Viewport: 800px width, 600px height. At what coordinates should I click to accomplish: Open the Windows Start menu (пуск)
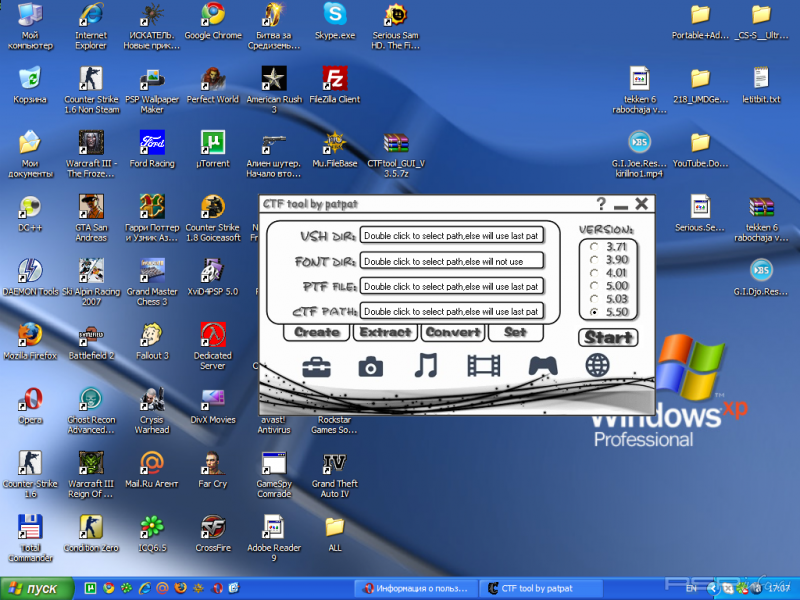[x=38, y=588]
